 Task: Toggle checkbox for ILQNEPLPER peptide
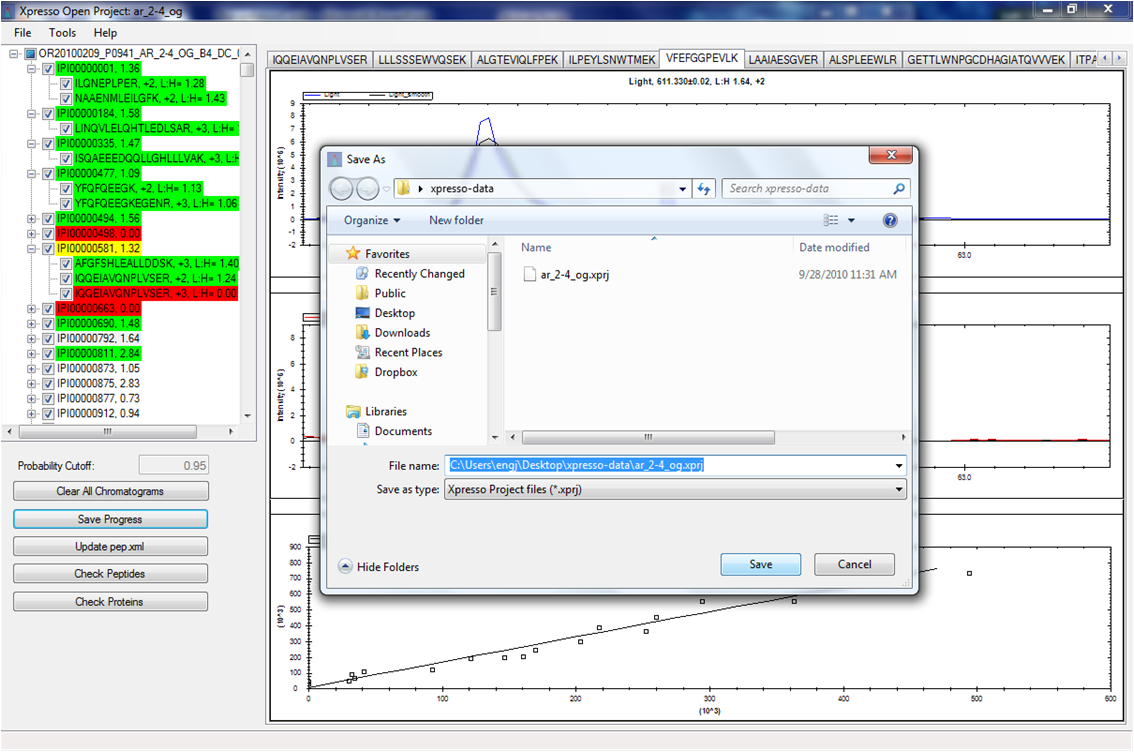(66, 84)
